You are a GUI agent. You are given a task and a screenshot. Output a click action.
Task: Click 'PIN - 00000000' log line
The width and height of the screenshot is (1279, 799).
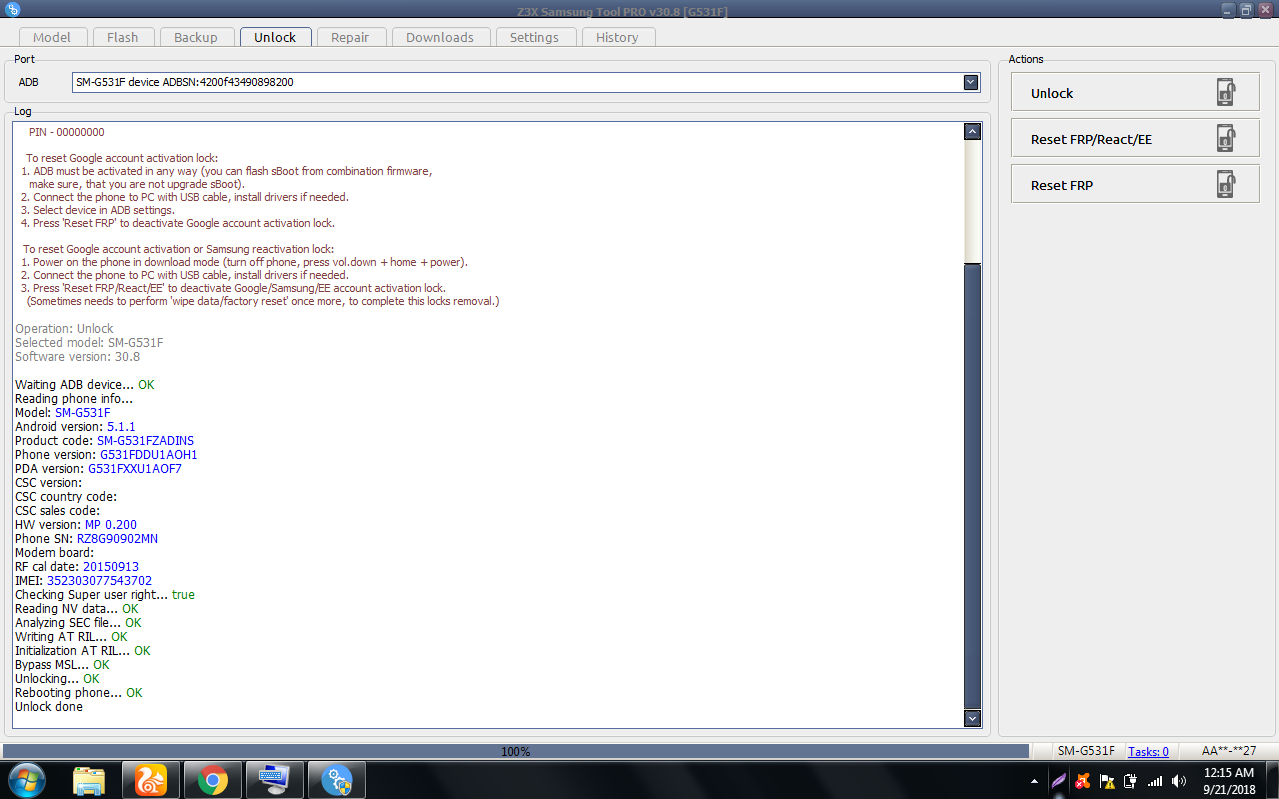pyautogui.click(x=66, y=132)
